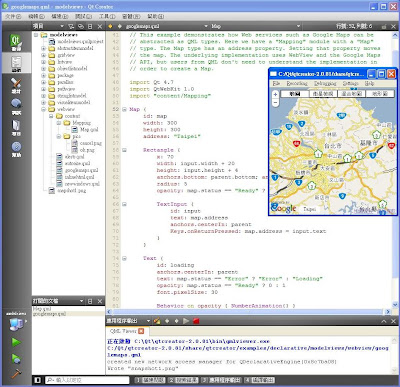
Task: Open the 項目 view selector dropdown
Action: click(48, 26)
